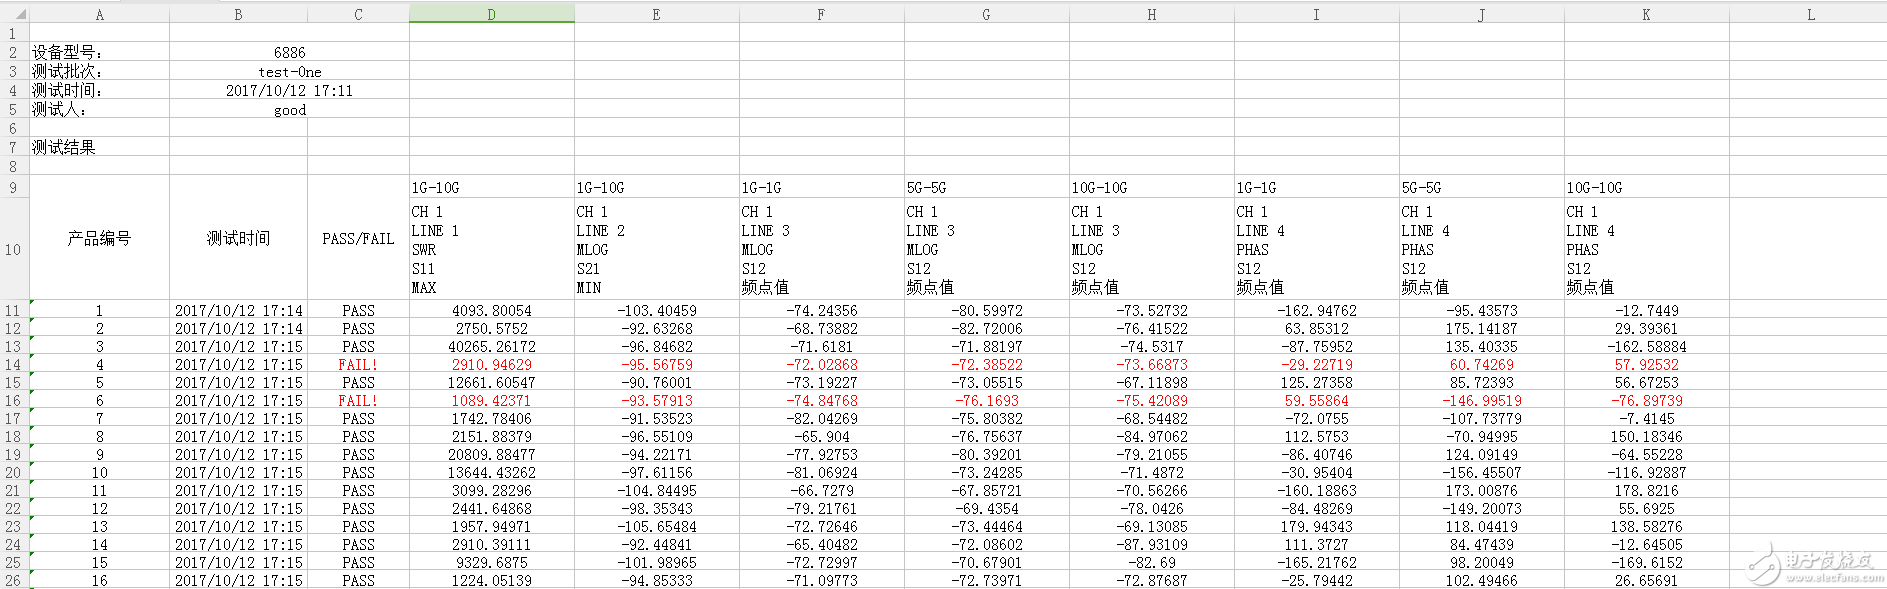The image size is (1887, 589).
Task: Select the '产品编号' header cell
Action: [99, 239]
